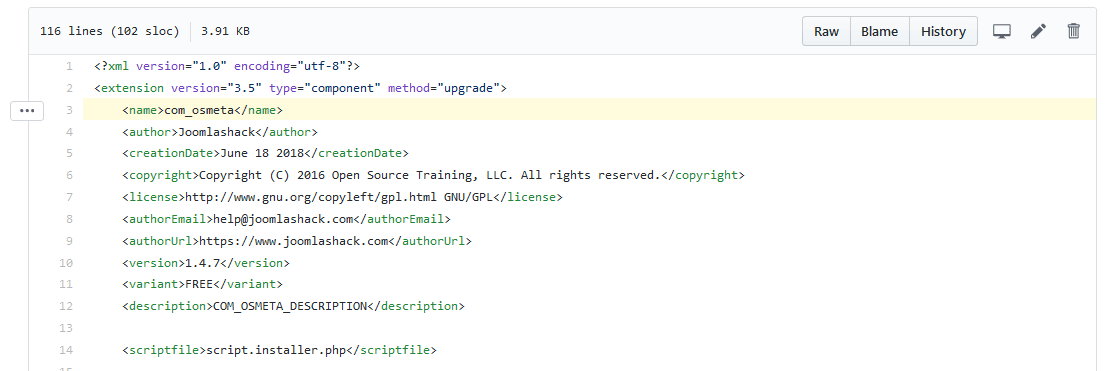Select line number 4
The height and width of the screenshot is (371, 1117).
pyautogui.click(x=69, y=132)
